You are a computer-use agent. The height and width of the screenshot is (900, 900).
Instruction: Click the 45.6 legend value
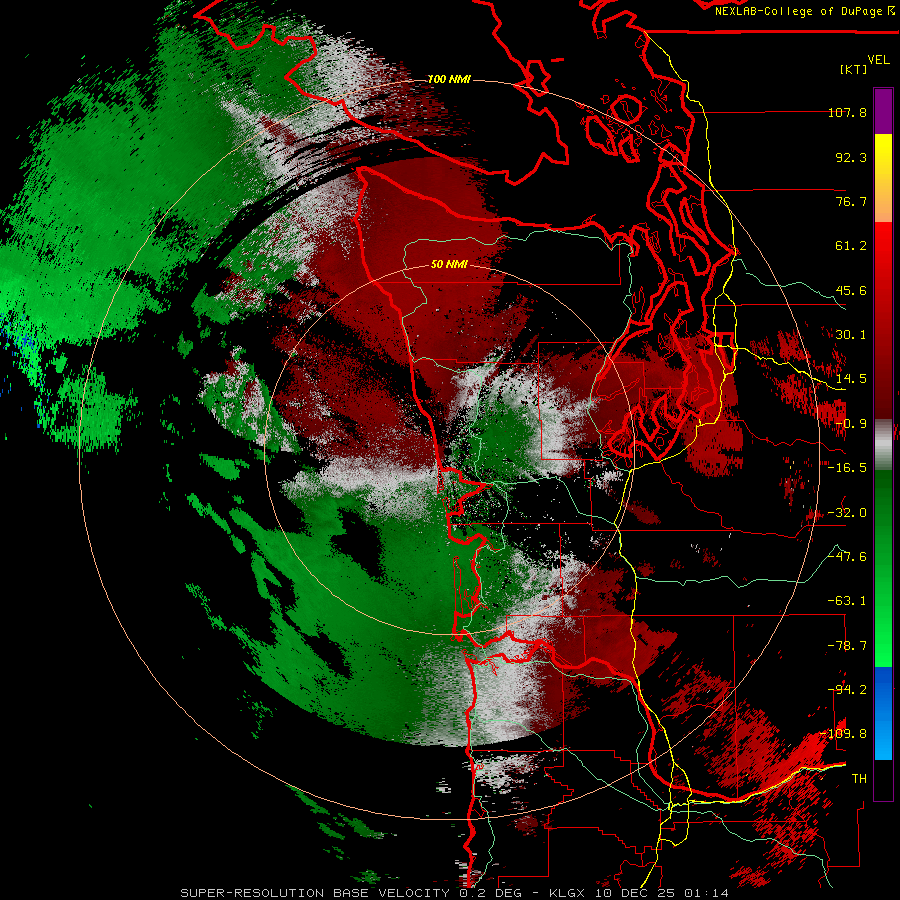pos(851,290)
